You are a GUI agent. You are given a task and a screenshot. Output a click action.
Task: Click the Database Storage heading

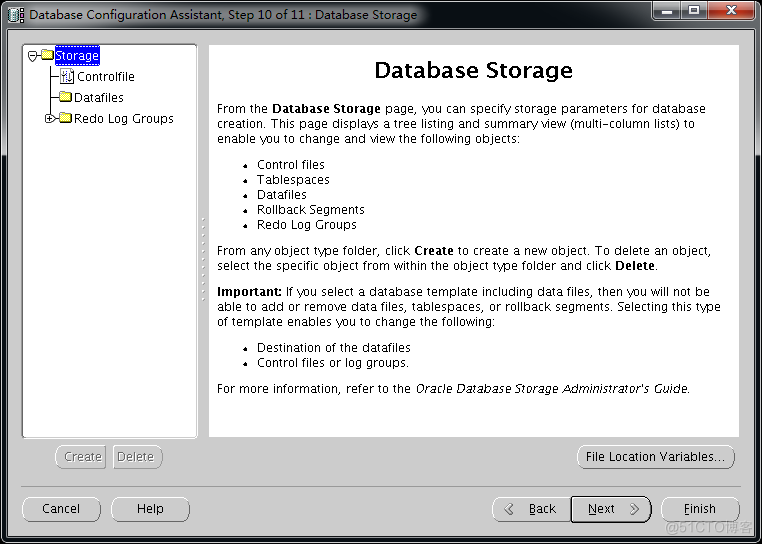click(x=474, y=70)
